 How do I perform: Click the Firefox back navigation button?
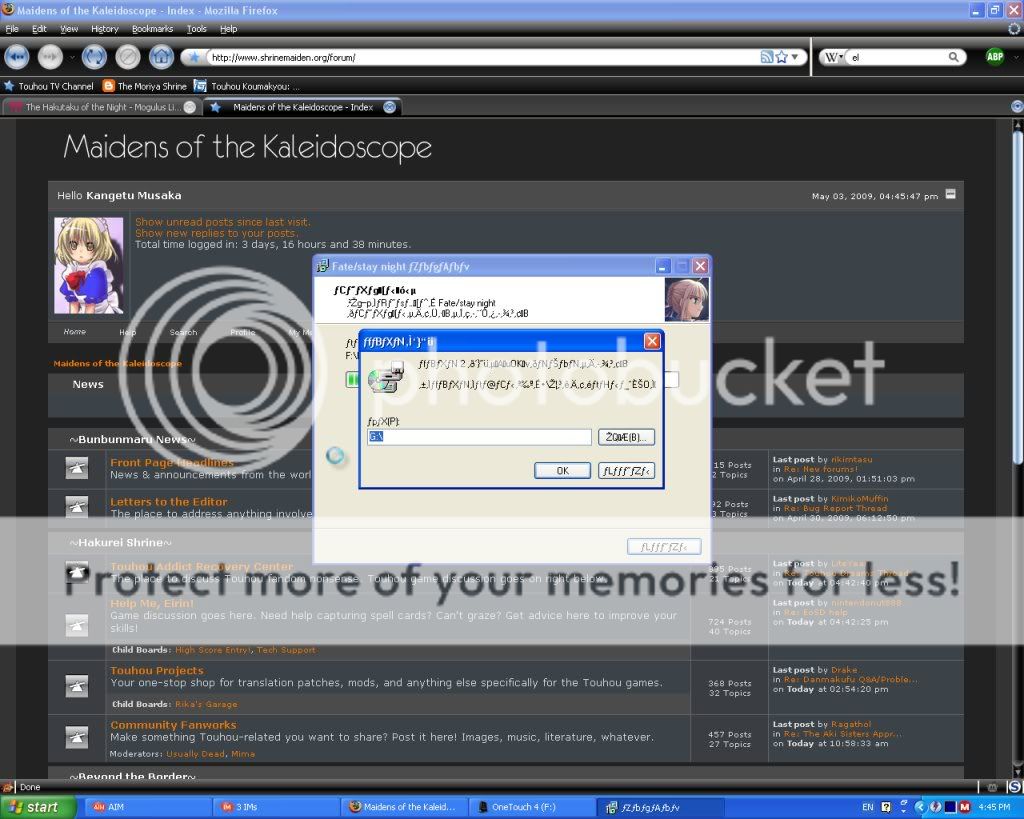tap(18, 57)
